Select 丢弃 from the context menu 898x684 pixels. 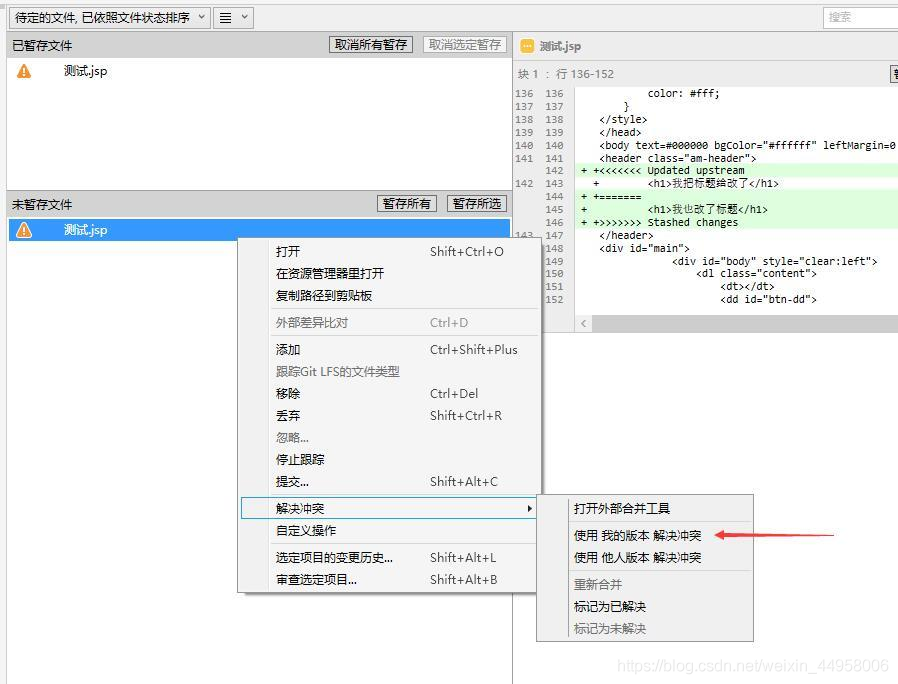tap(288, 416)
